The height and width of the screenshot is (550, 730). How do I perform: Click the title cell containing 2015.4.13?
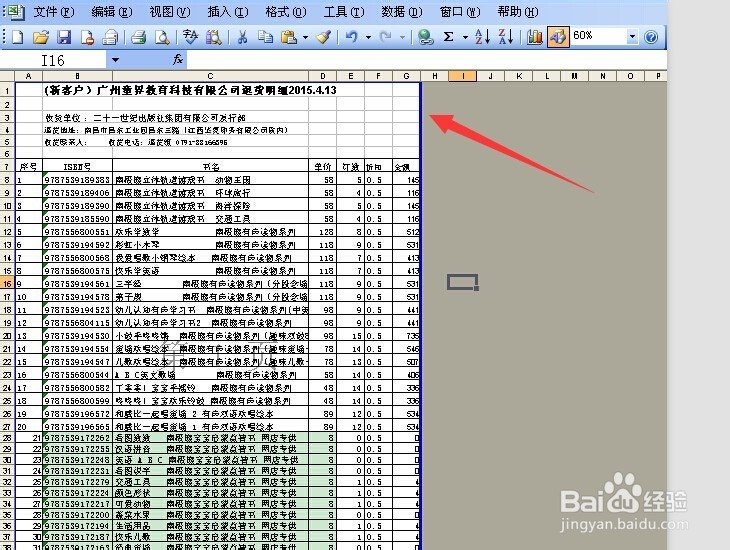190,90
